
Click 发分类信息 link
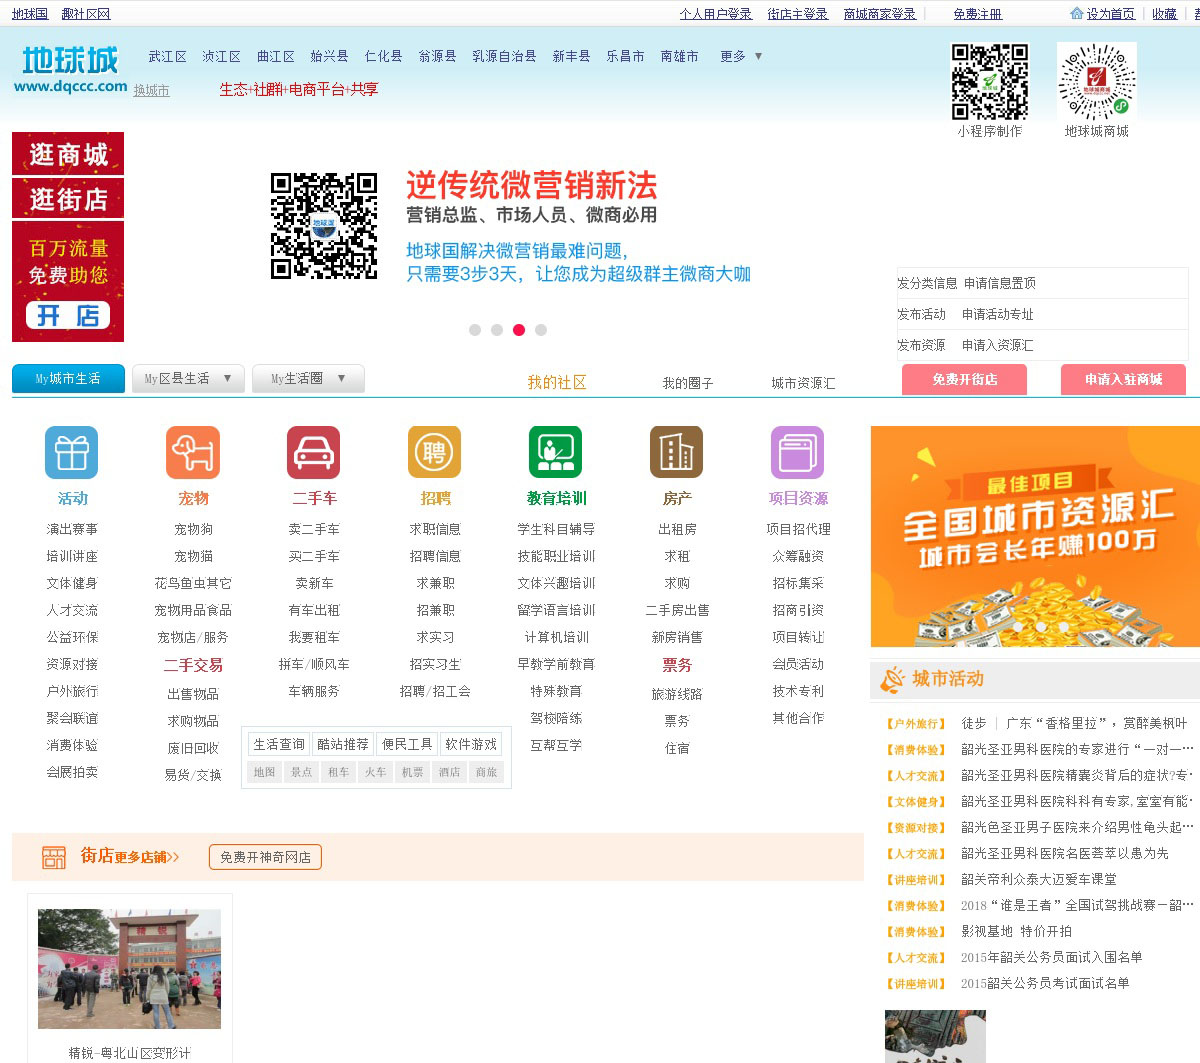(x=927, y=284)
